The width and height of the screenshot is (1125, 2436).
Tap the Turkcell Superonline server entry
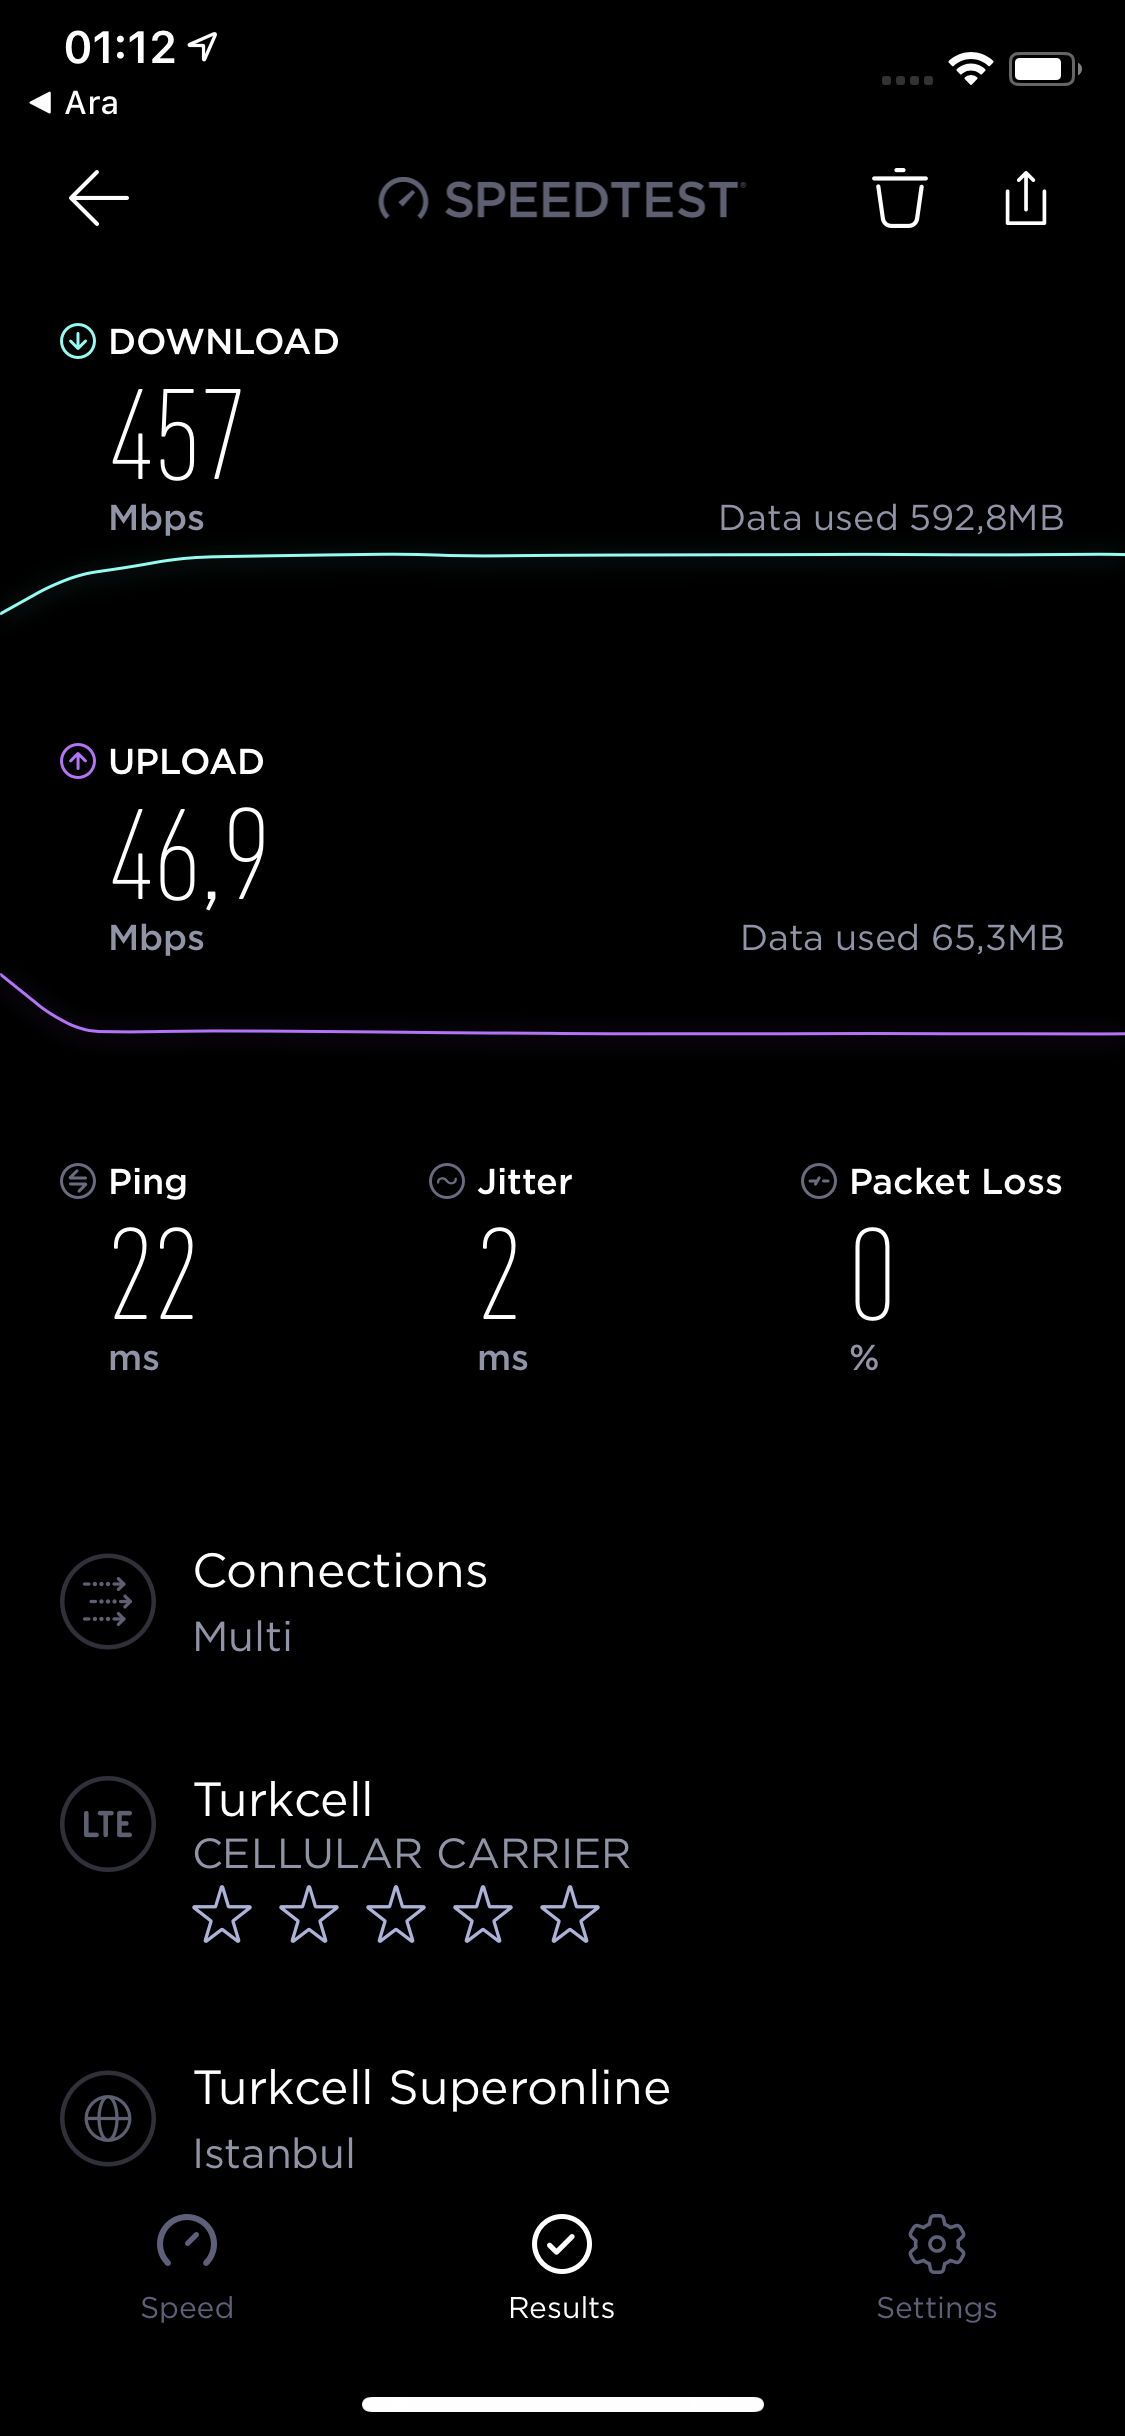tap(431, 2118)
